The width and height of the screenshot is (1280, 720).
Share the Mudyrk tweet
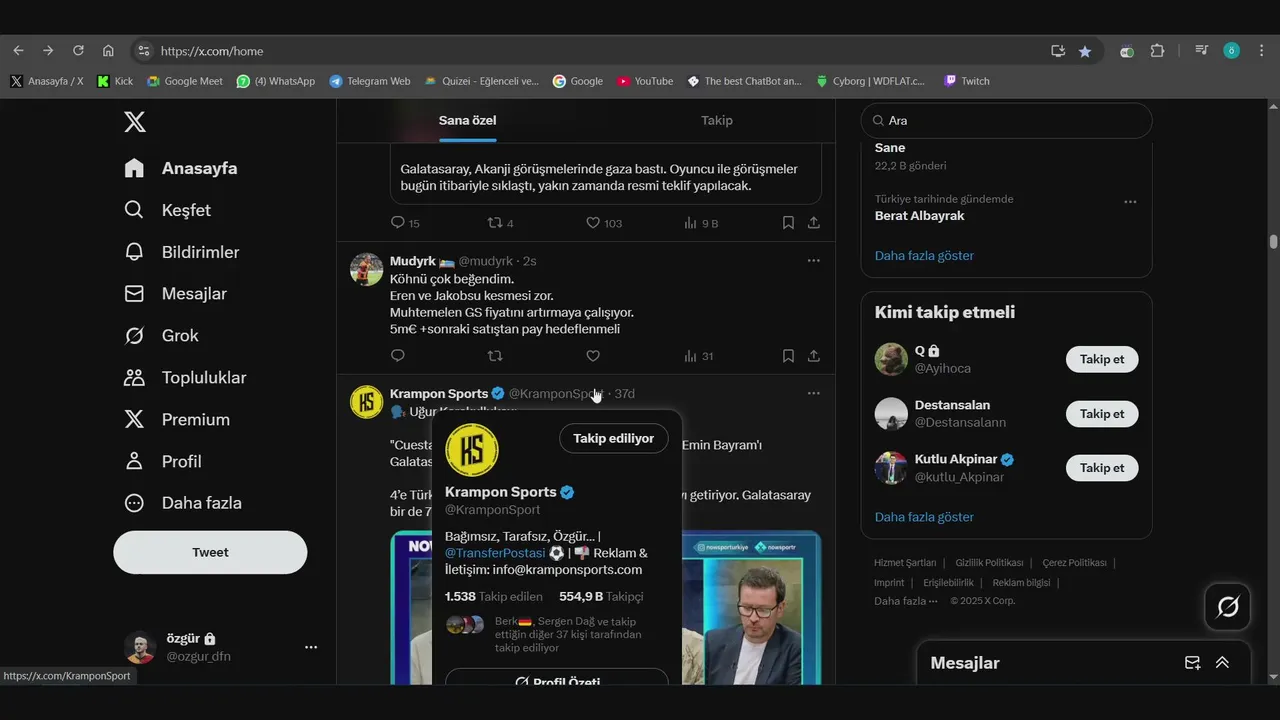[x=814, y=356]
